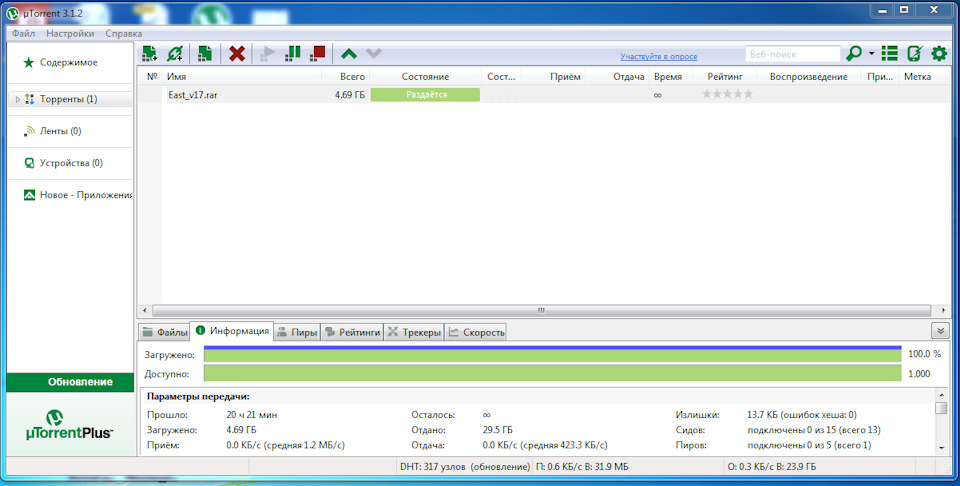Click the Прошло 20 ч 21 мин value

coord(252,415)
